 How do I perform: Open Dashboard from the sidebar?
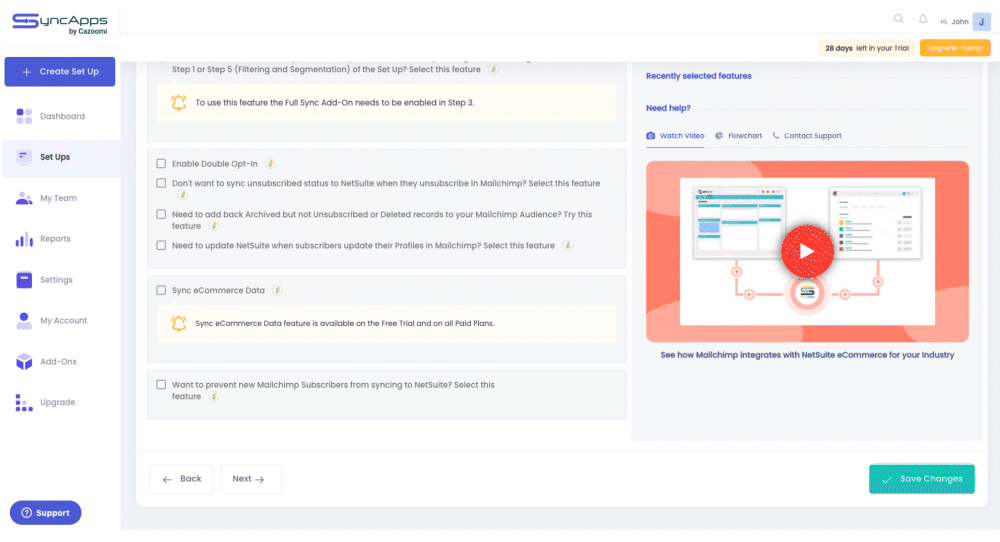click(x=61, y=116)
